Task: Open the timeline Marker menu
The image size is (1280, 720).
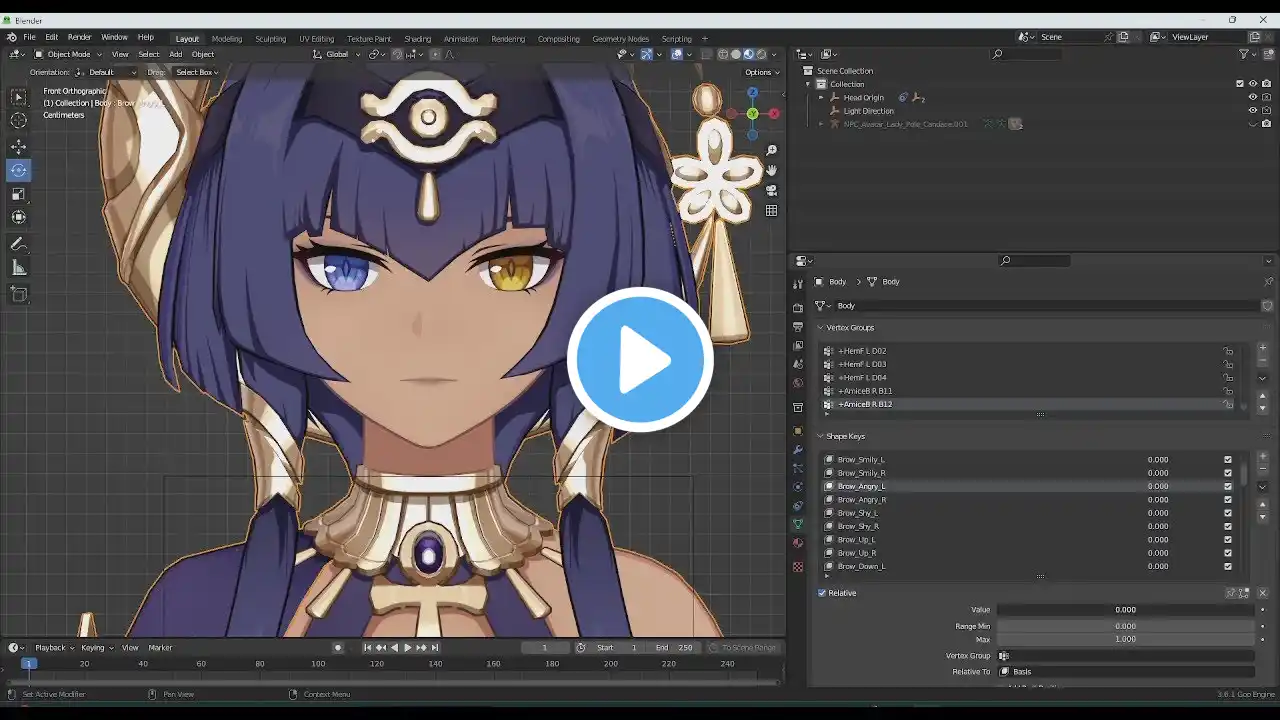Action: click(x=160, y=648)
